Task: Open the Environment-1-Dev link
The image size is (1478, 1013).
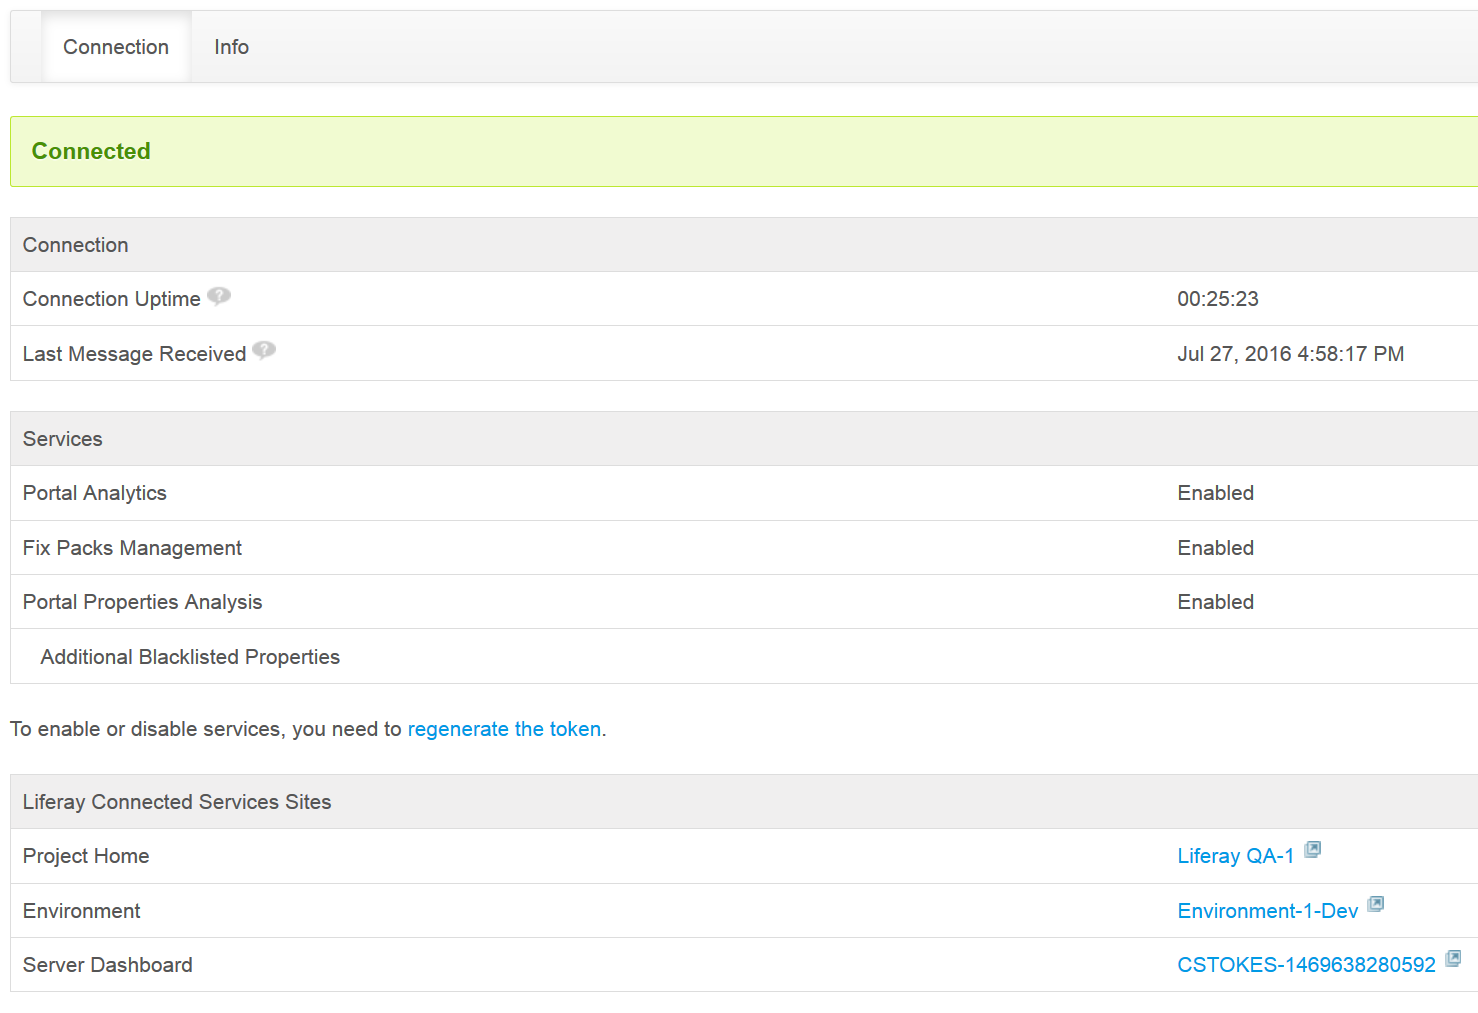Action: point(1267,911)
